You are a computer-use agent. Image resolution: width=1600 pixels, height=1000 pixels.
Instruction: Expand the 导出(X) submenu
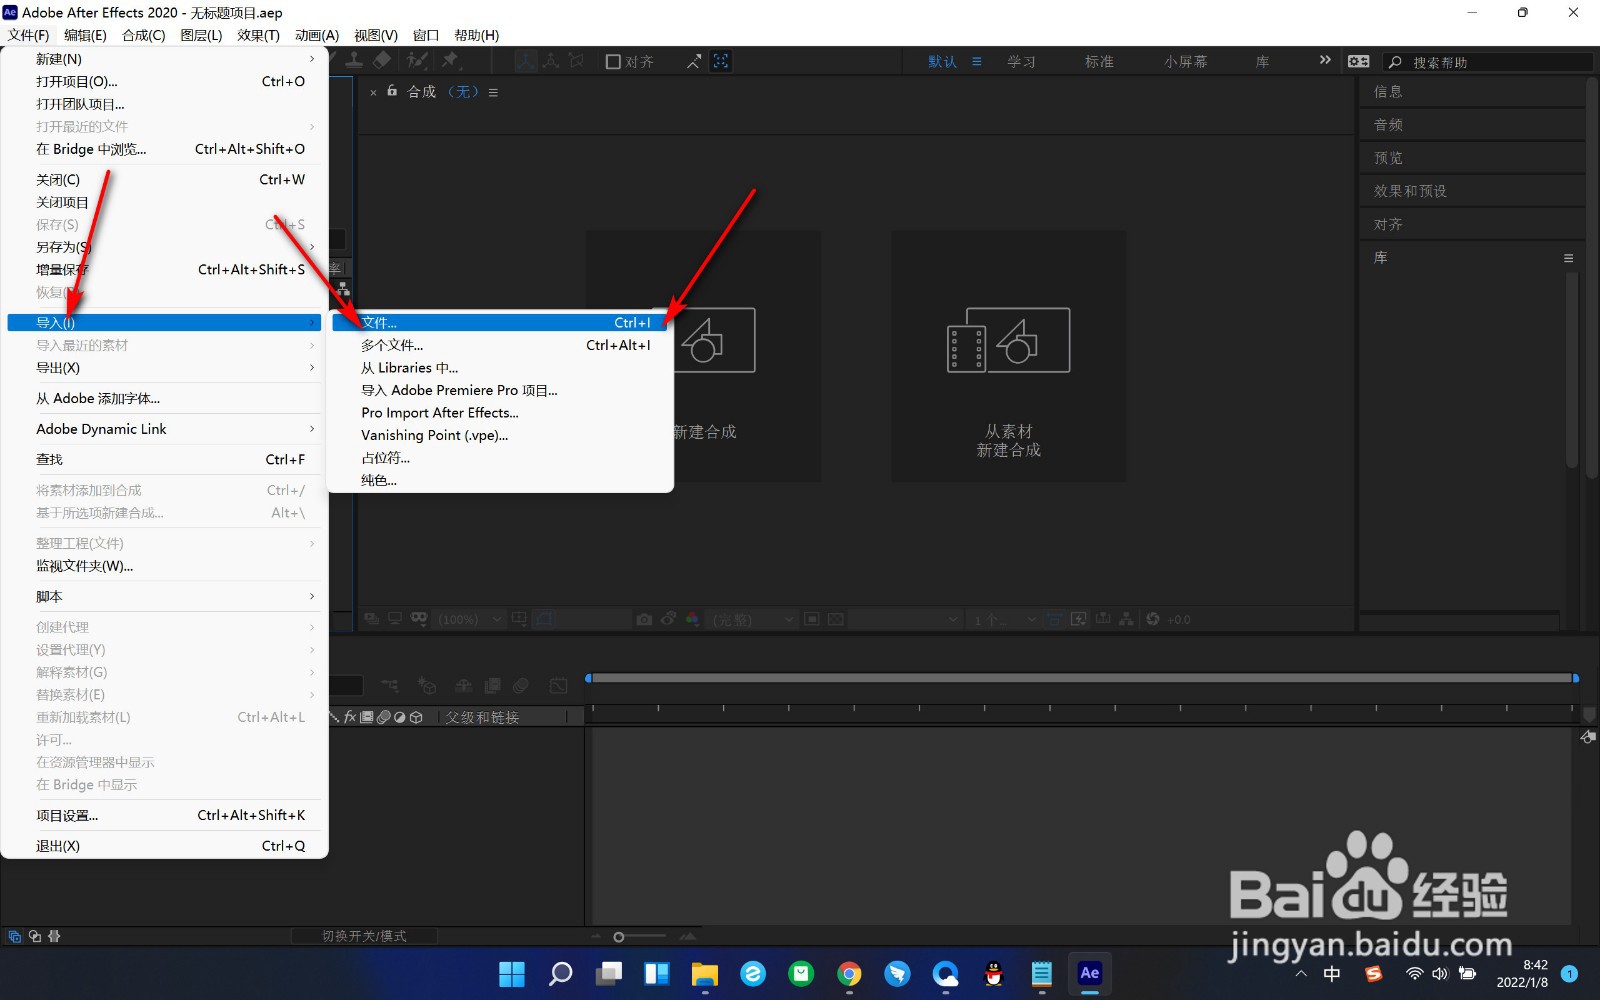pyautogui.click(x=165, y=368)
